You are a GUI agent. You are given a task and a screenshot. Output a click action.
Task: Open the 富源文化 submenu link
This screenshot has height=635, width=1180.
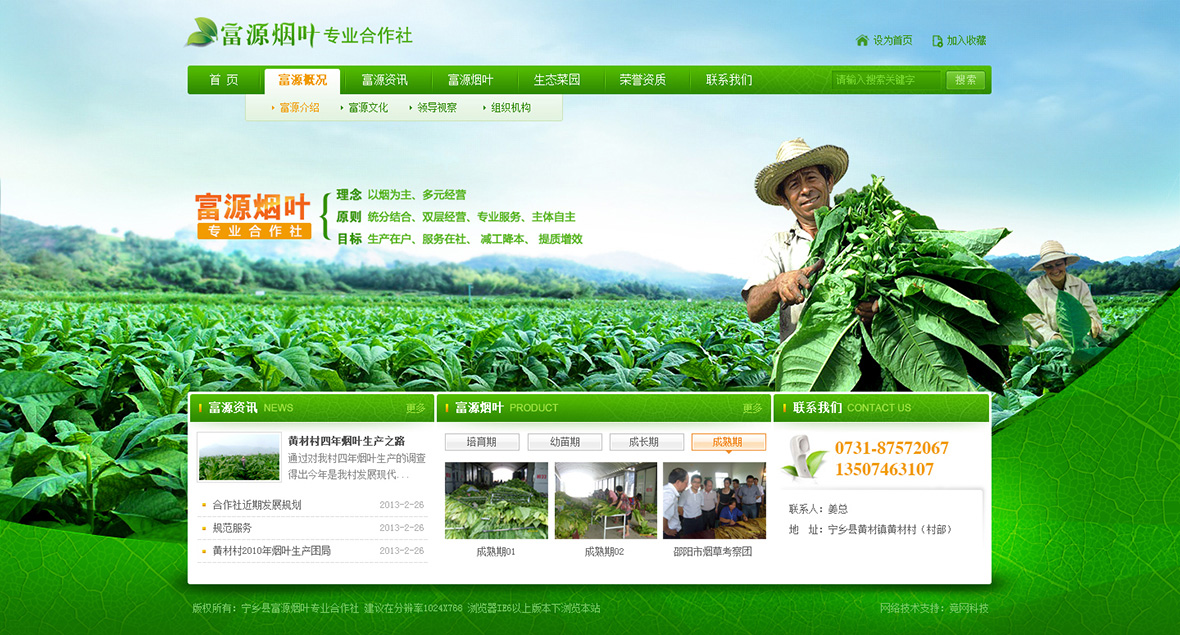click(x=368, y=108)
